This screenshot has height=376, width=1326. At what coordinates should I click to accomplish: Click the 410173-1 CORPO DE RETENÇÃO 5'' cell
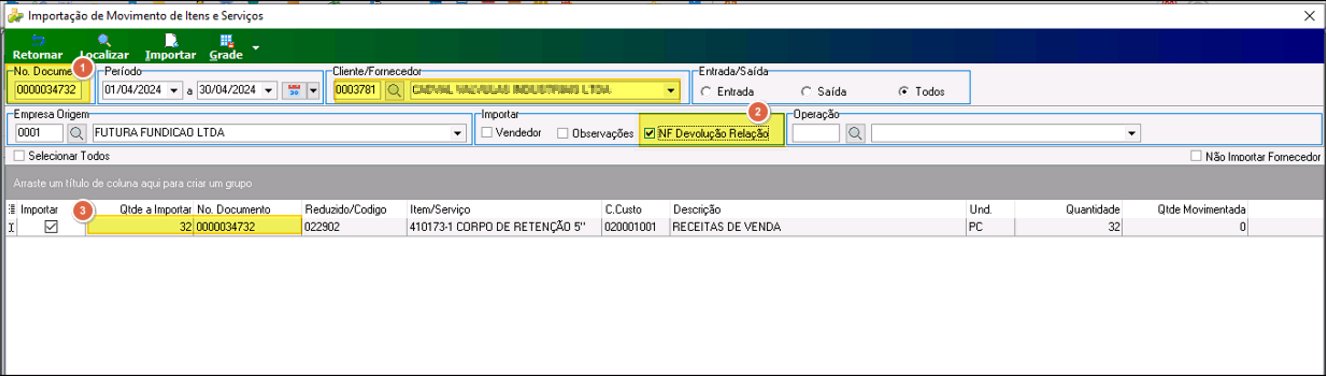504,227
